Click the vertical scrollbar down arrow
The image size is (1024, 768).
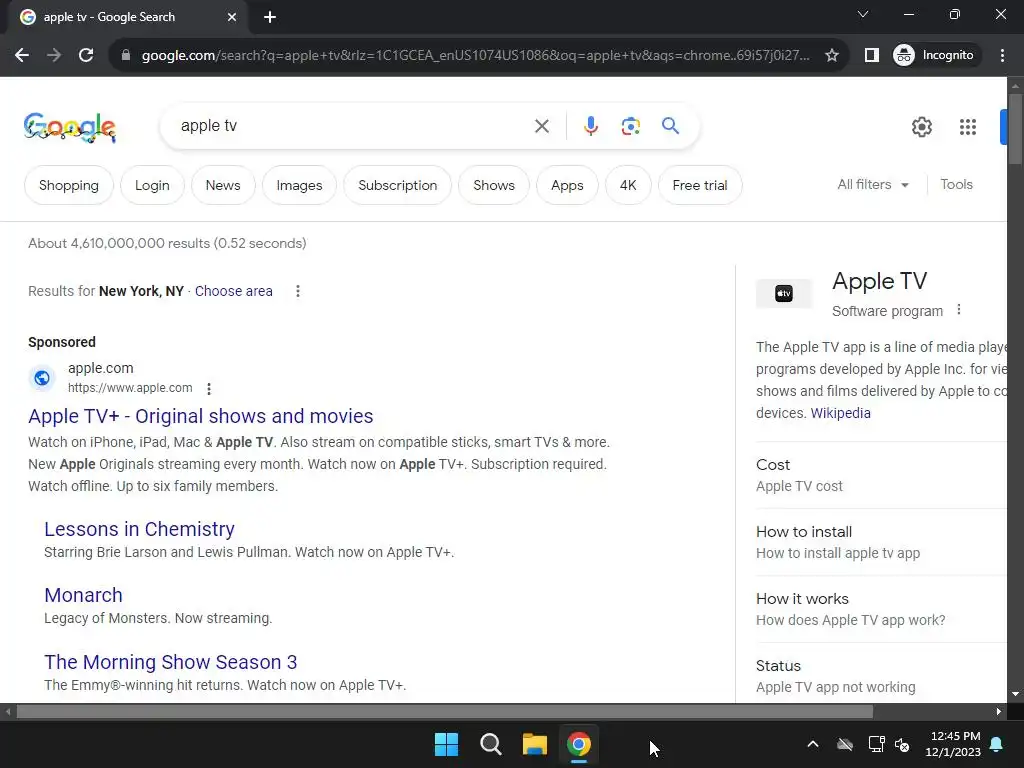[1015, 694]
